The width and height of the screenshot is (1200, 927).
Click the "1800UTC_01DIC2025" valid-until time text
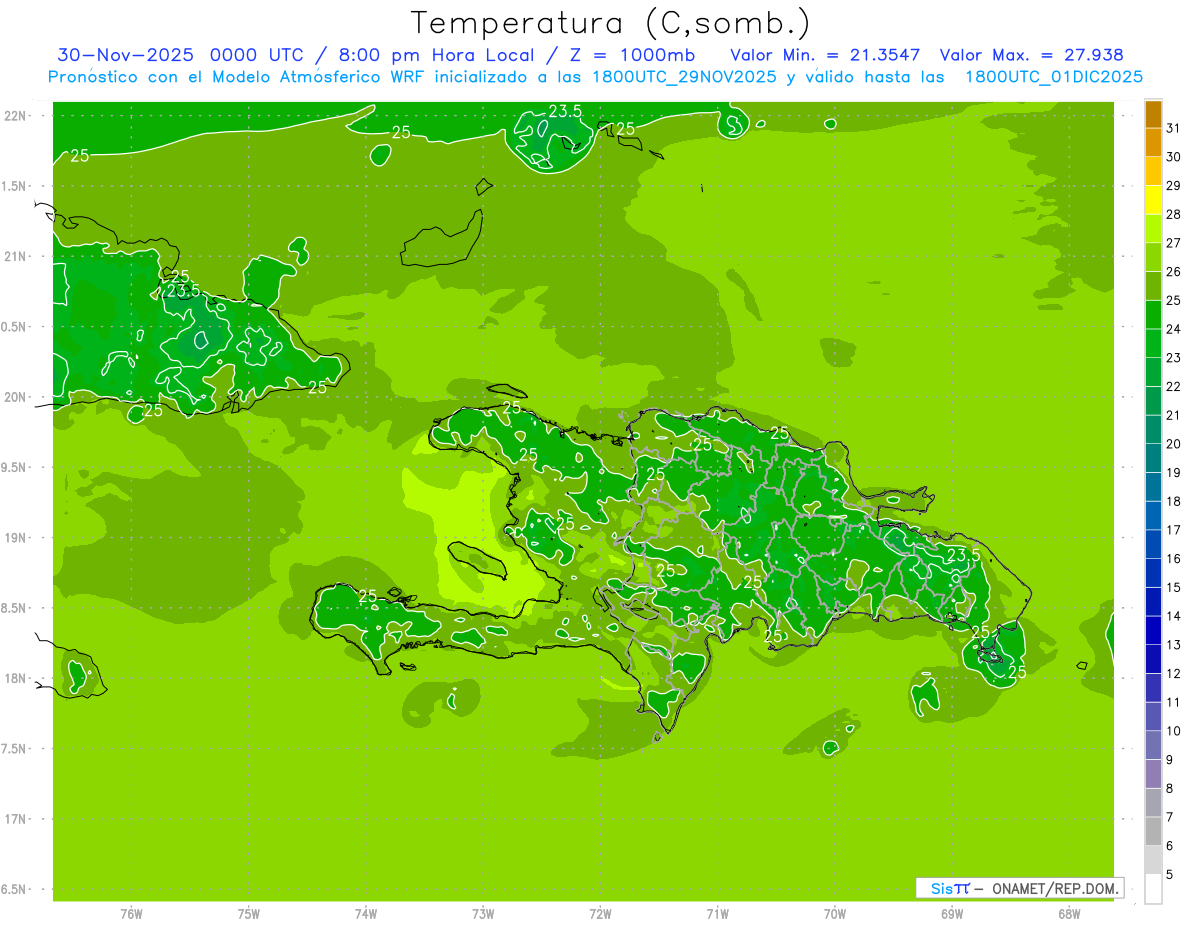coord(1054,77)
